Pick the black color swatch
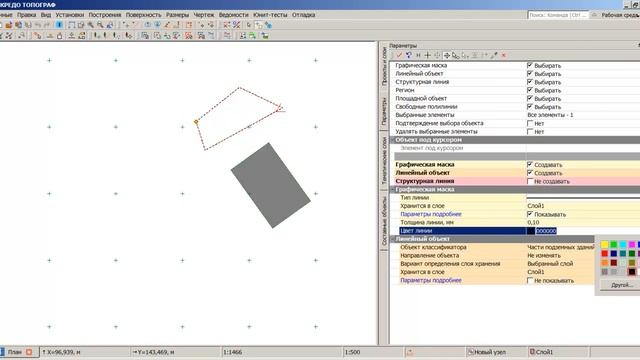 (632, 271)
